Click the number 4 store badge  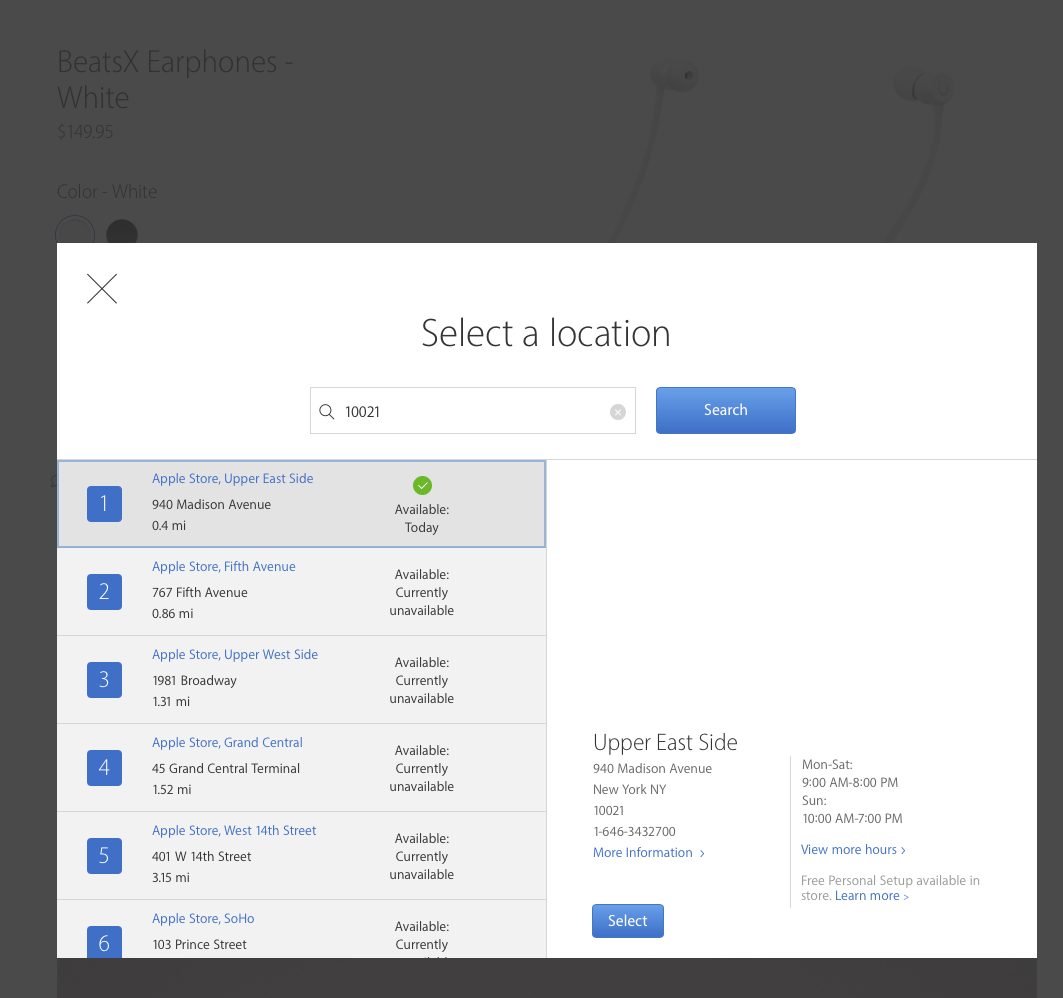coord(104,767)
